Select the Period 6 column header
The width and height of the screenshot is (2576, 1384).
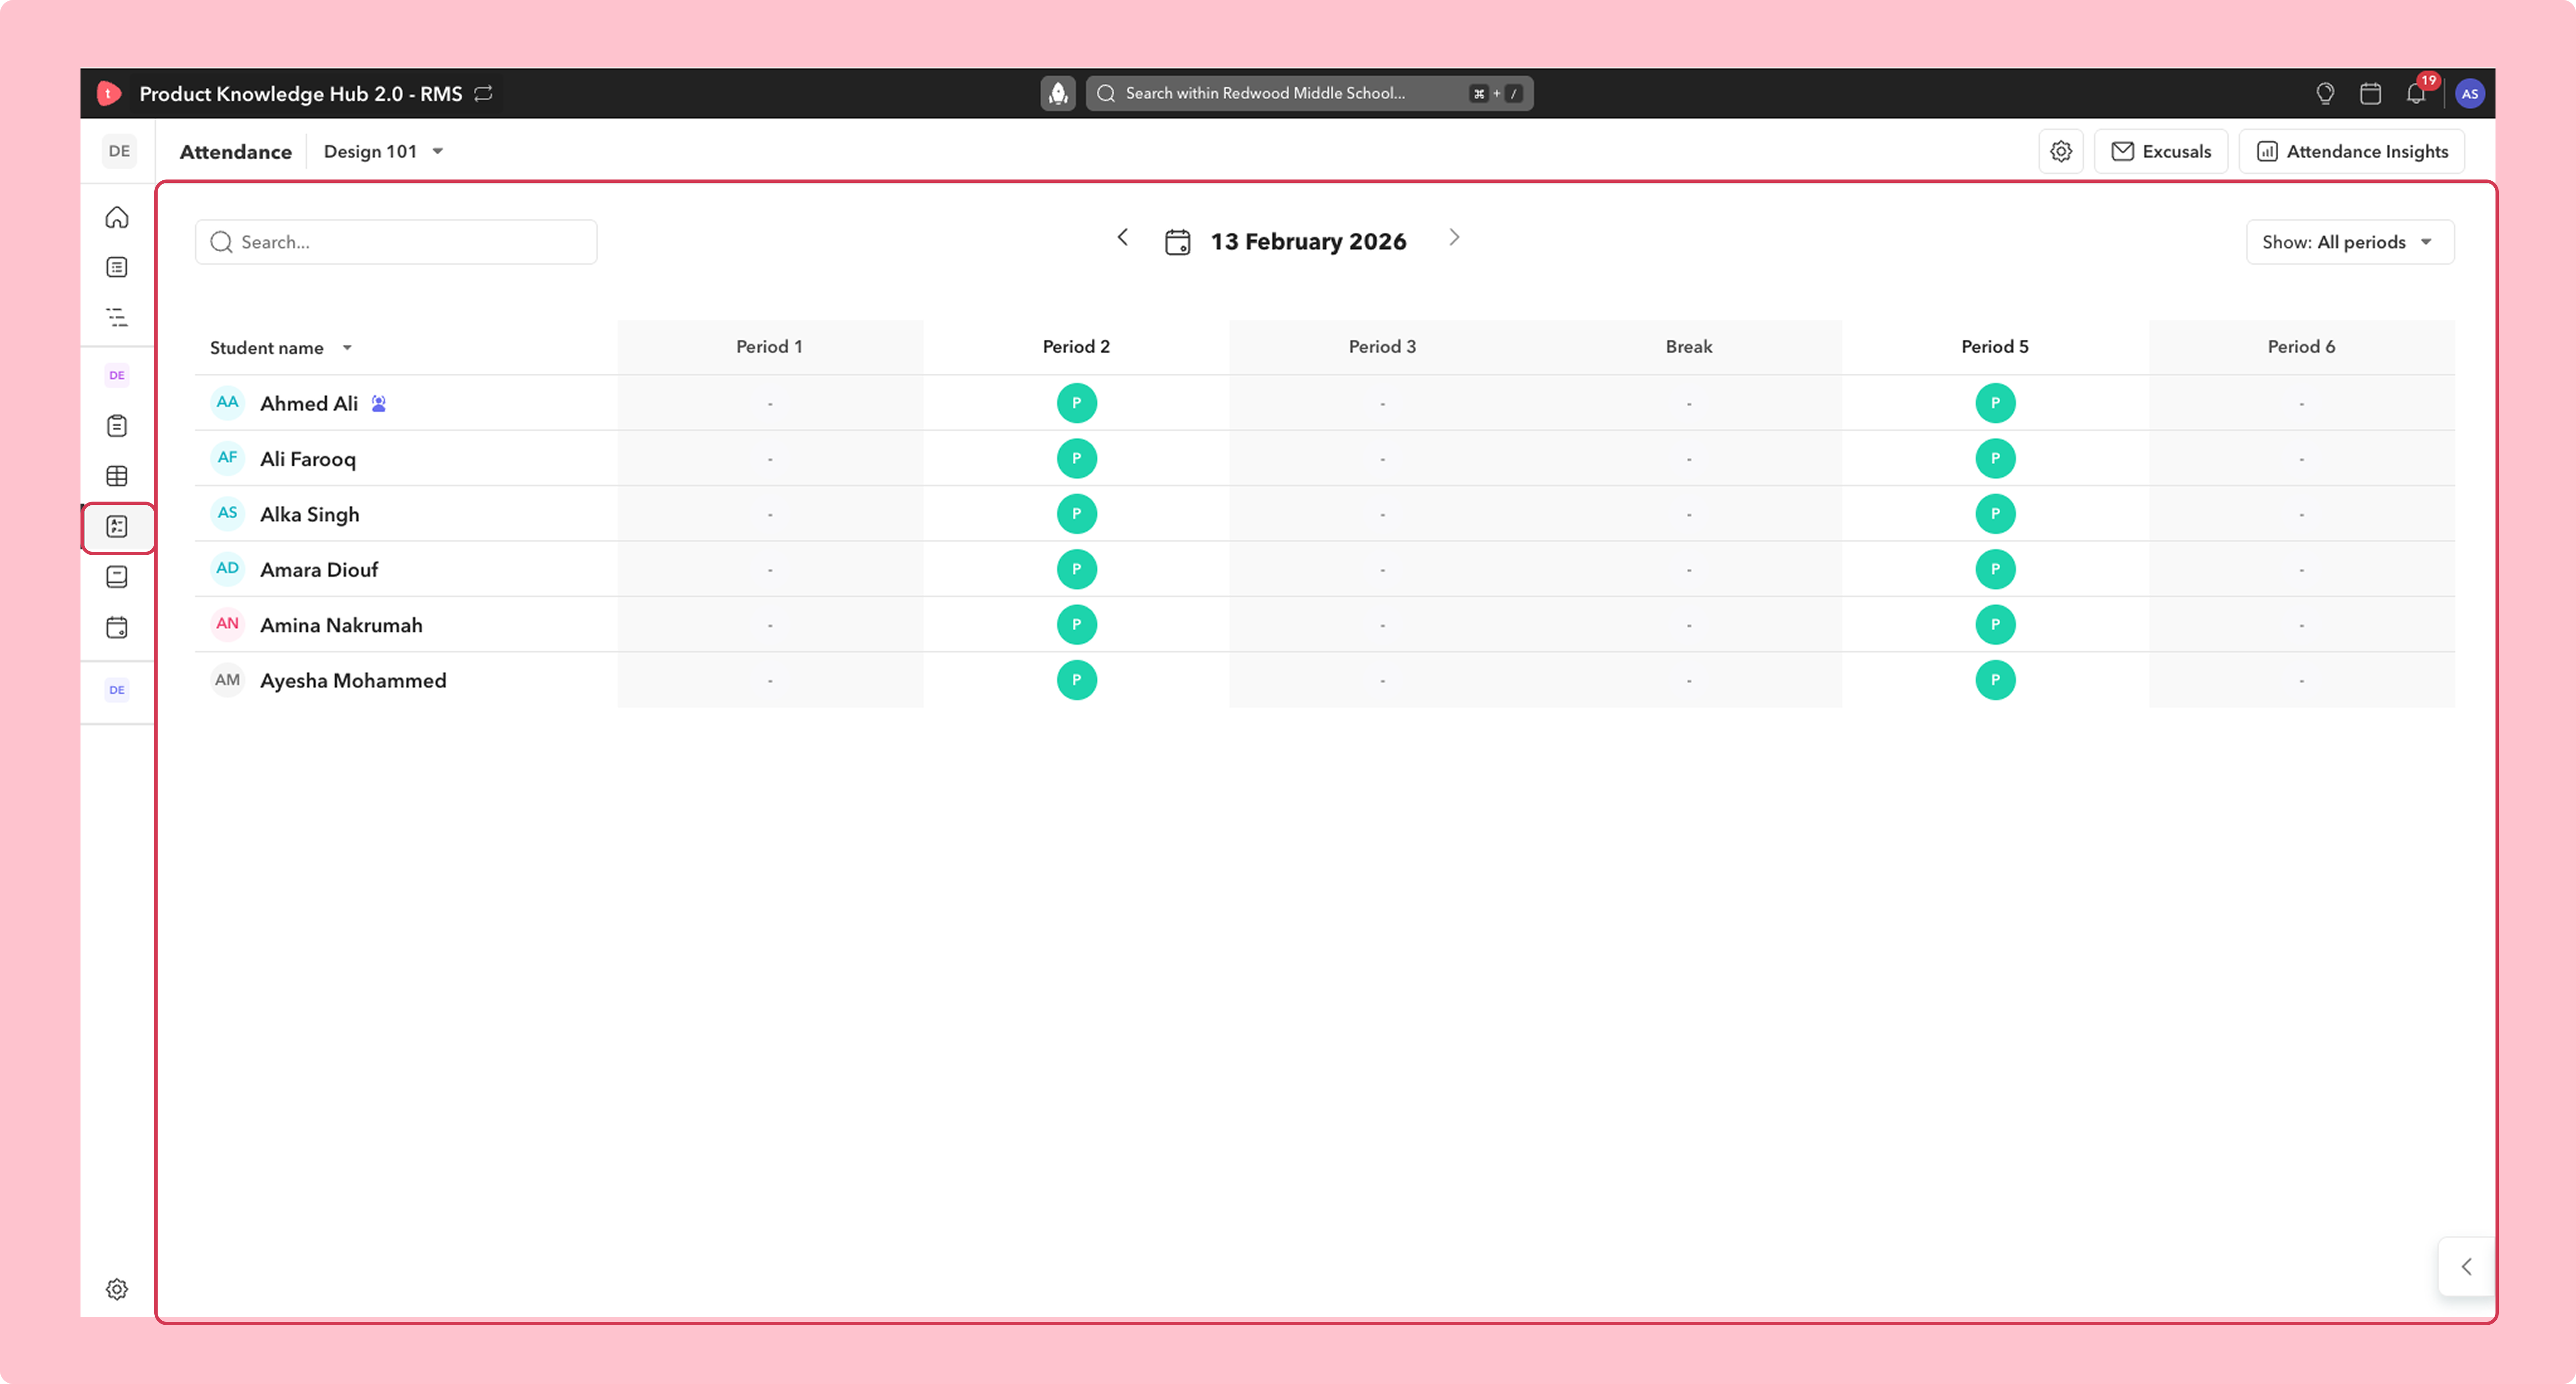(2301, 347)
